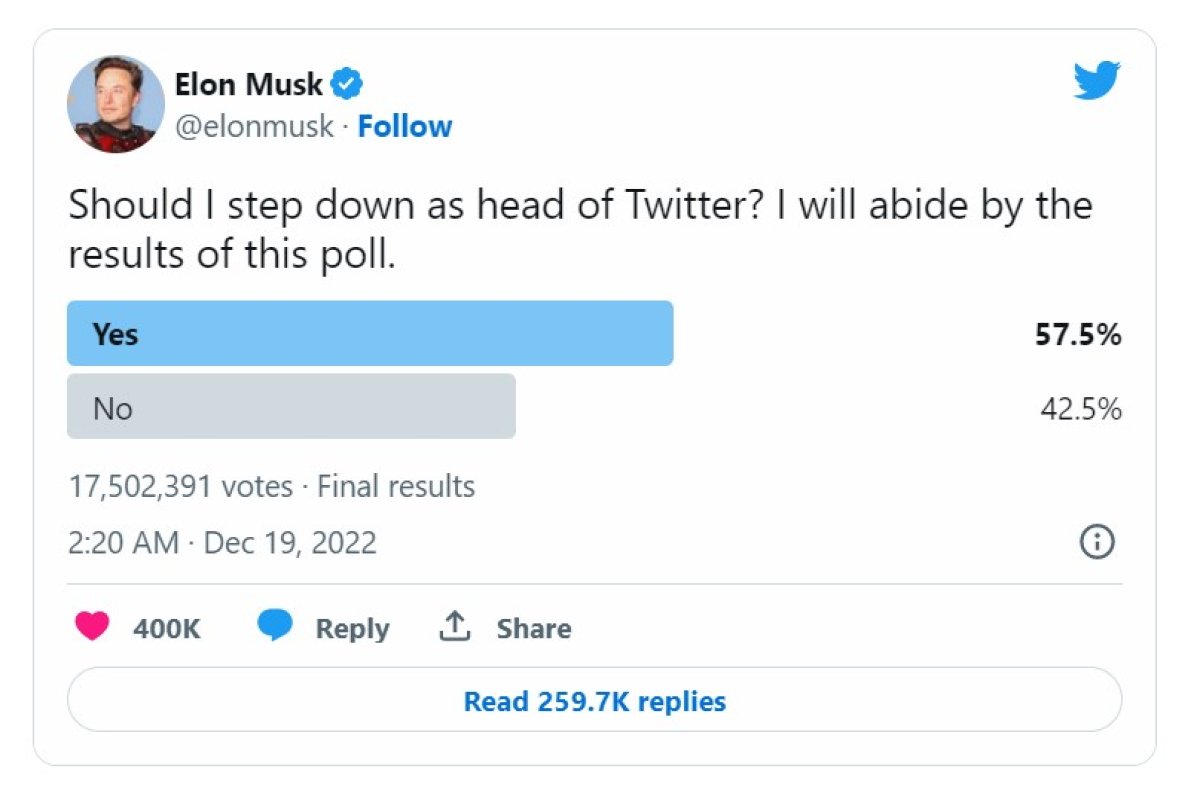Open the tweet info icon
This screenshot has width=1200, height=790.
point(1097,542)
